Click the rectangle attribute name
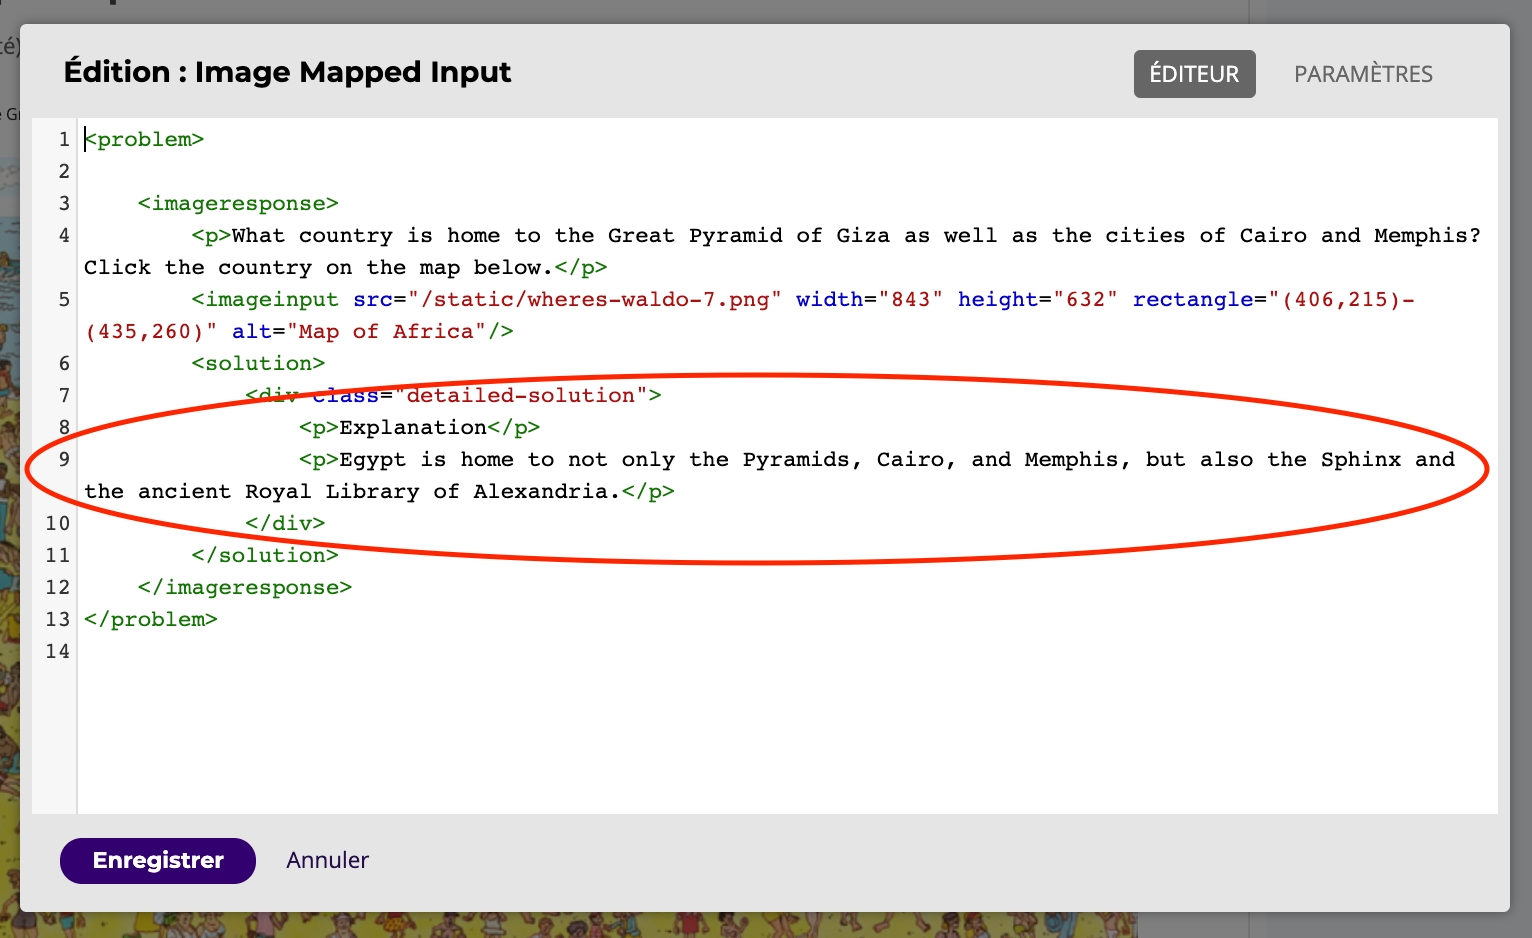The image size is (1532, 938). pos(1192,300)
